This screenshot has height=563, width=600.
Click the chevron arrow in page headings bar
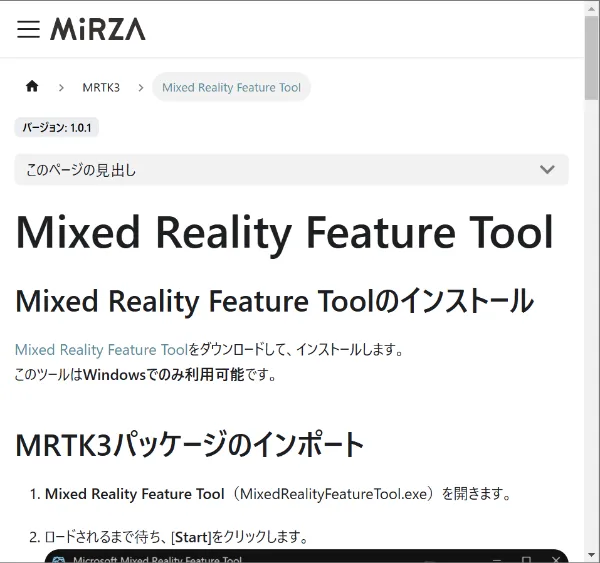(x=547, y=170)
